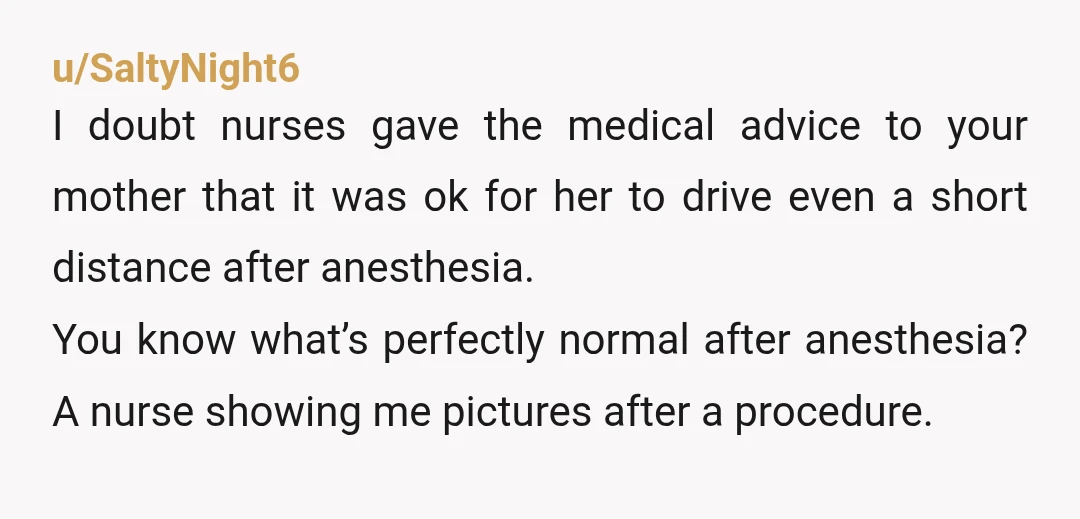Click the word "doubt" in first line
This screenshot has height=519, width=1080.
pyautogui.click(x=142, y=126)
